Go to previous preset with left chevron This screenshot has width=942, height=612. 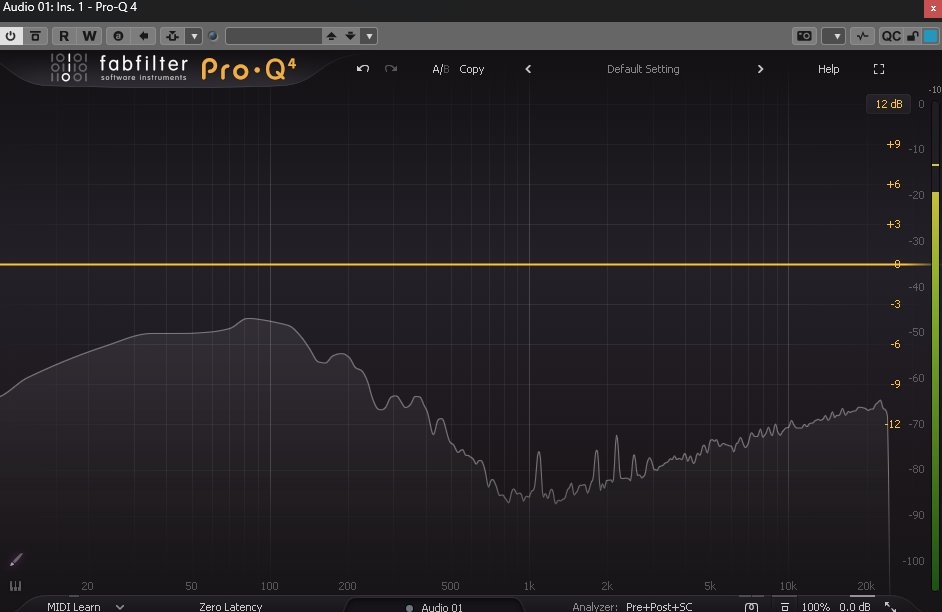(x=528, y=69)
